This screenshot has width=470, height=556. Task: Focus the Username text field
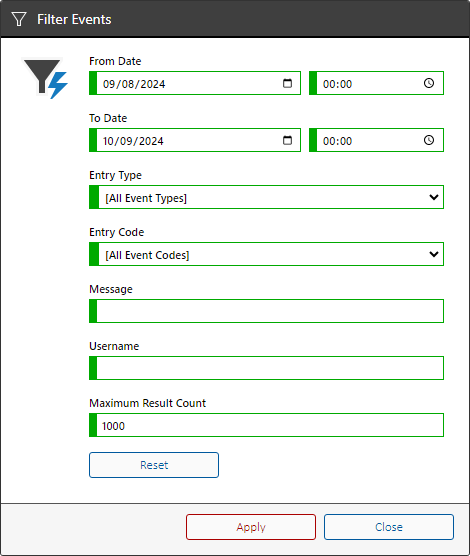[266, 368]
